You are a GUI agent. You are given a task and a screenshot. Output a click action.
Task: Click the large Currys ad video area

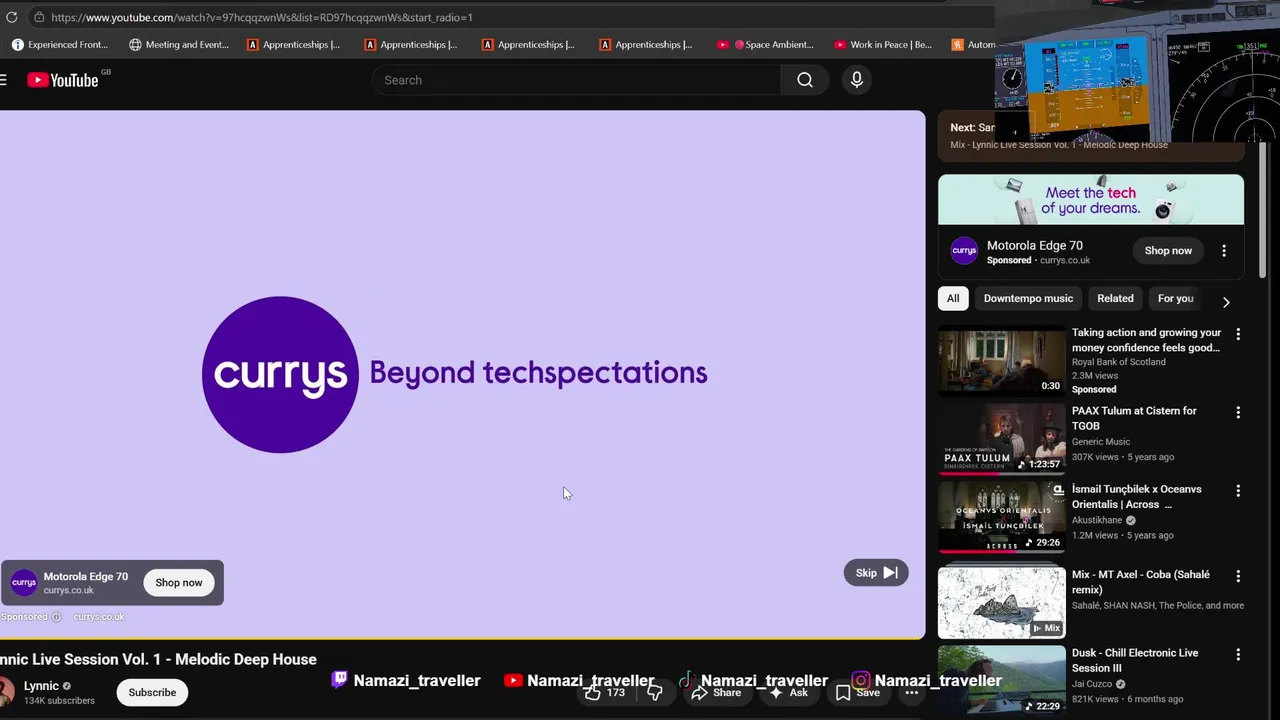[x=462, y=374]
